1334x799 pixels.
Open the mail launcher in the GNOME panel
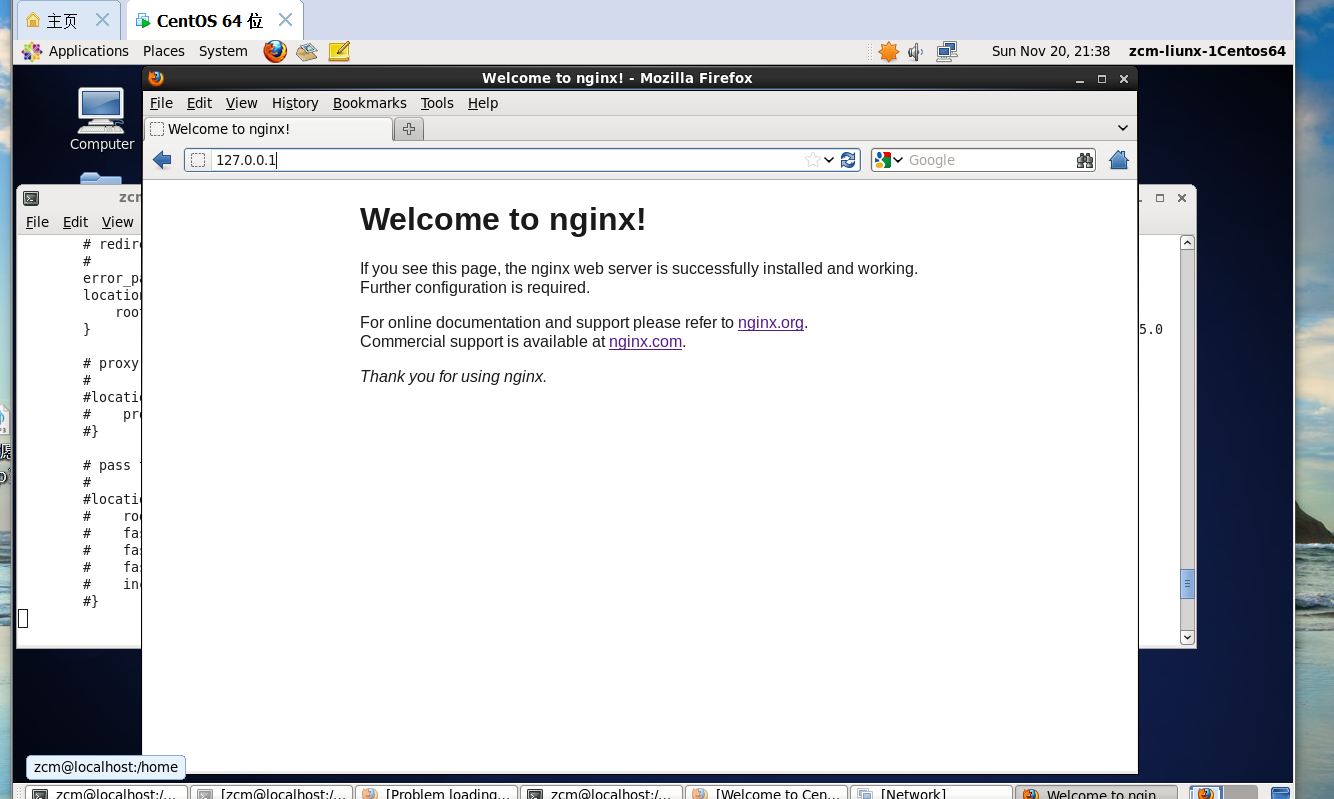point(307,51)
